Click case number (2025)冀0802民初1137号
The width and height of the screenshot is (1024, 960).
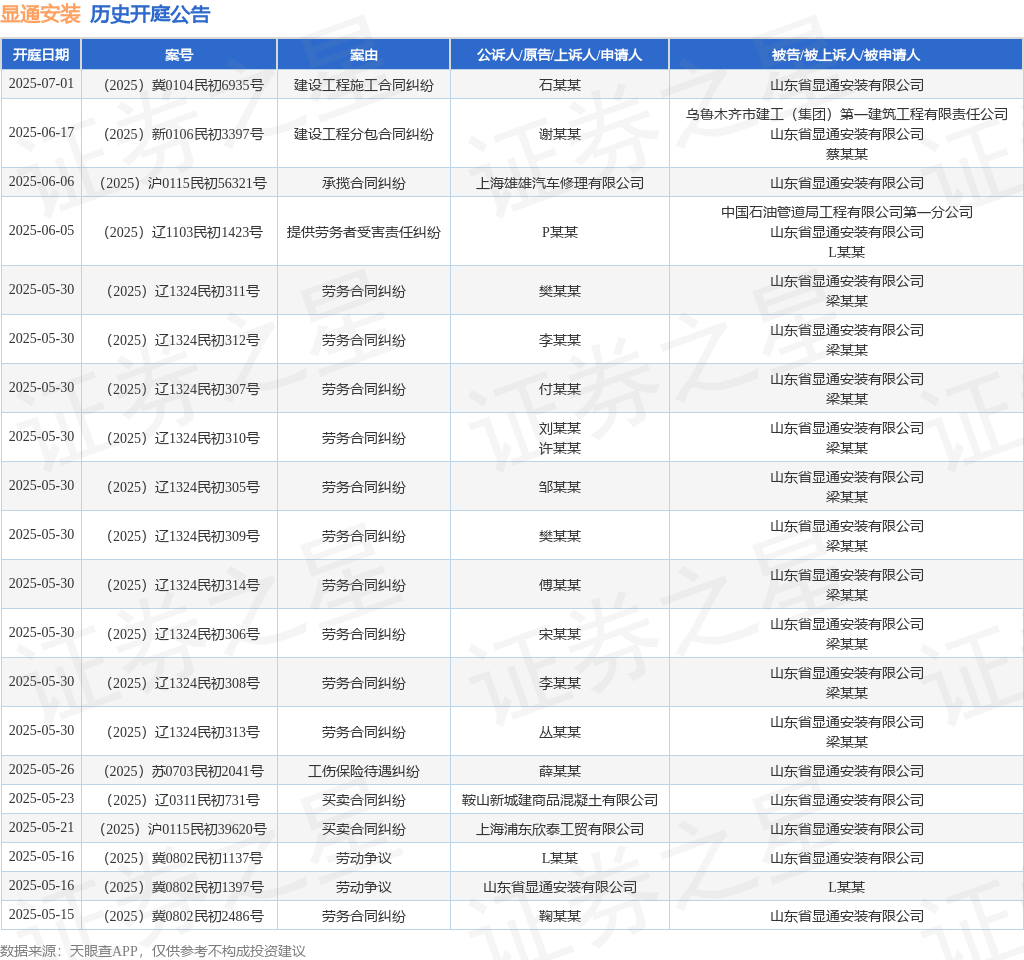coord(179,857)
